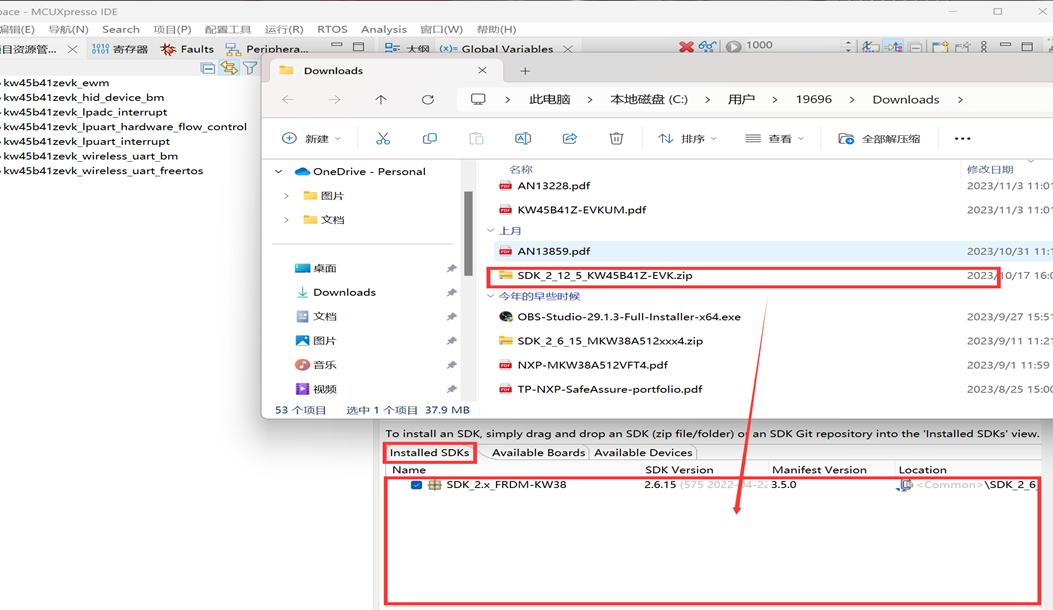The height and width of the screenshot is (610, 1053).
Task: Click the Cut scissors icon in Explorer
Action: tap(383, 139)
